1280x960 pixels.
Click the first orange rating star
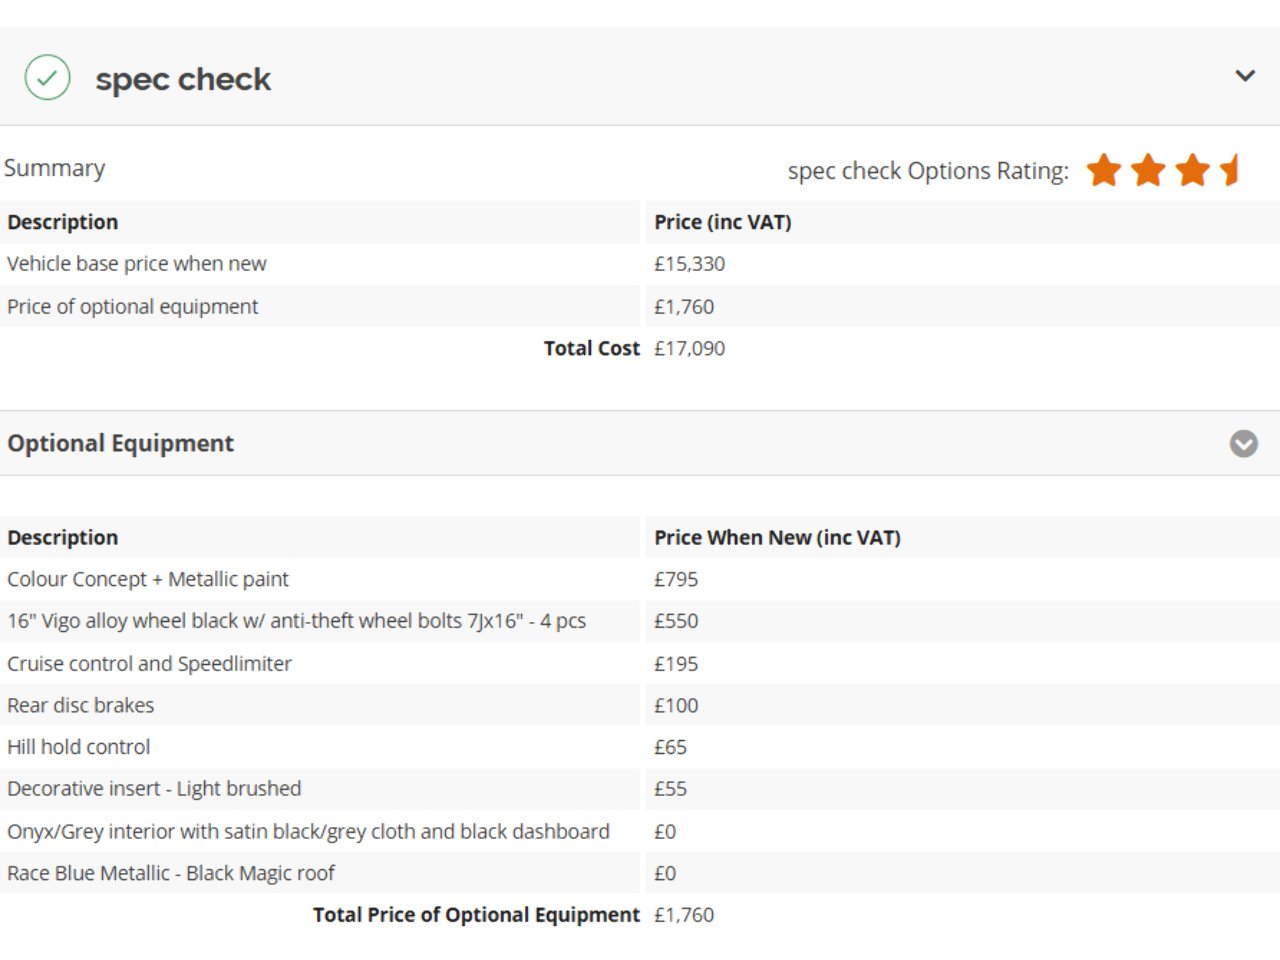coord(1104,170)
